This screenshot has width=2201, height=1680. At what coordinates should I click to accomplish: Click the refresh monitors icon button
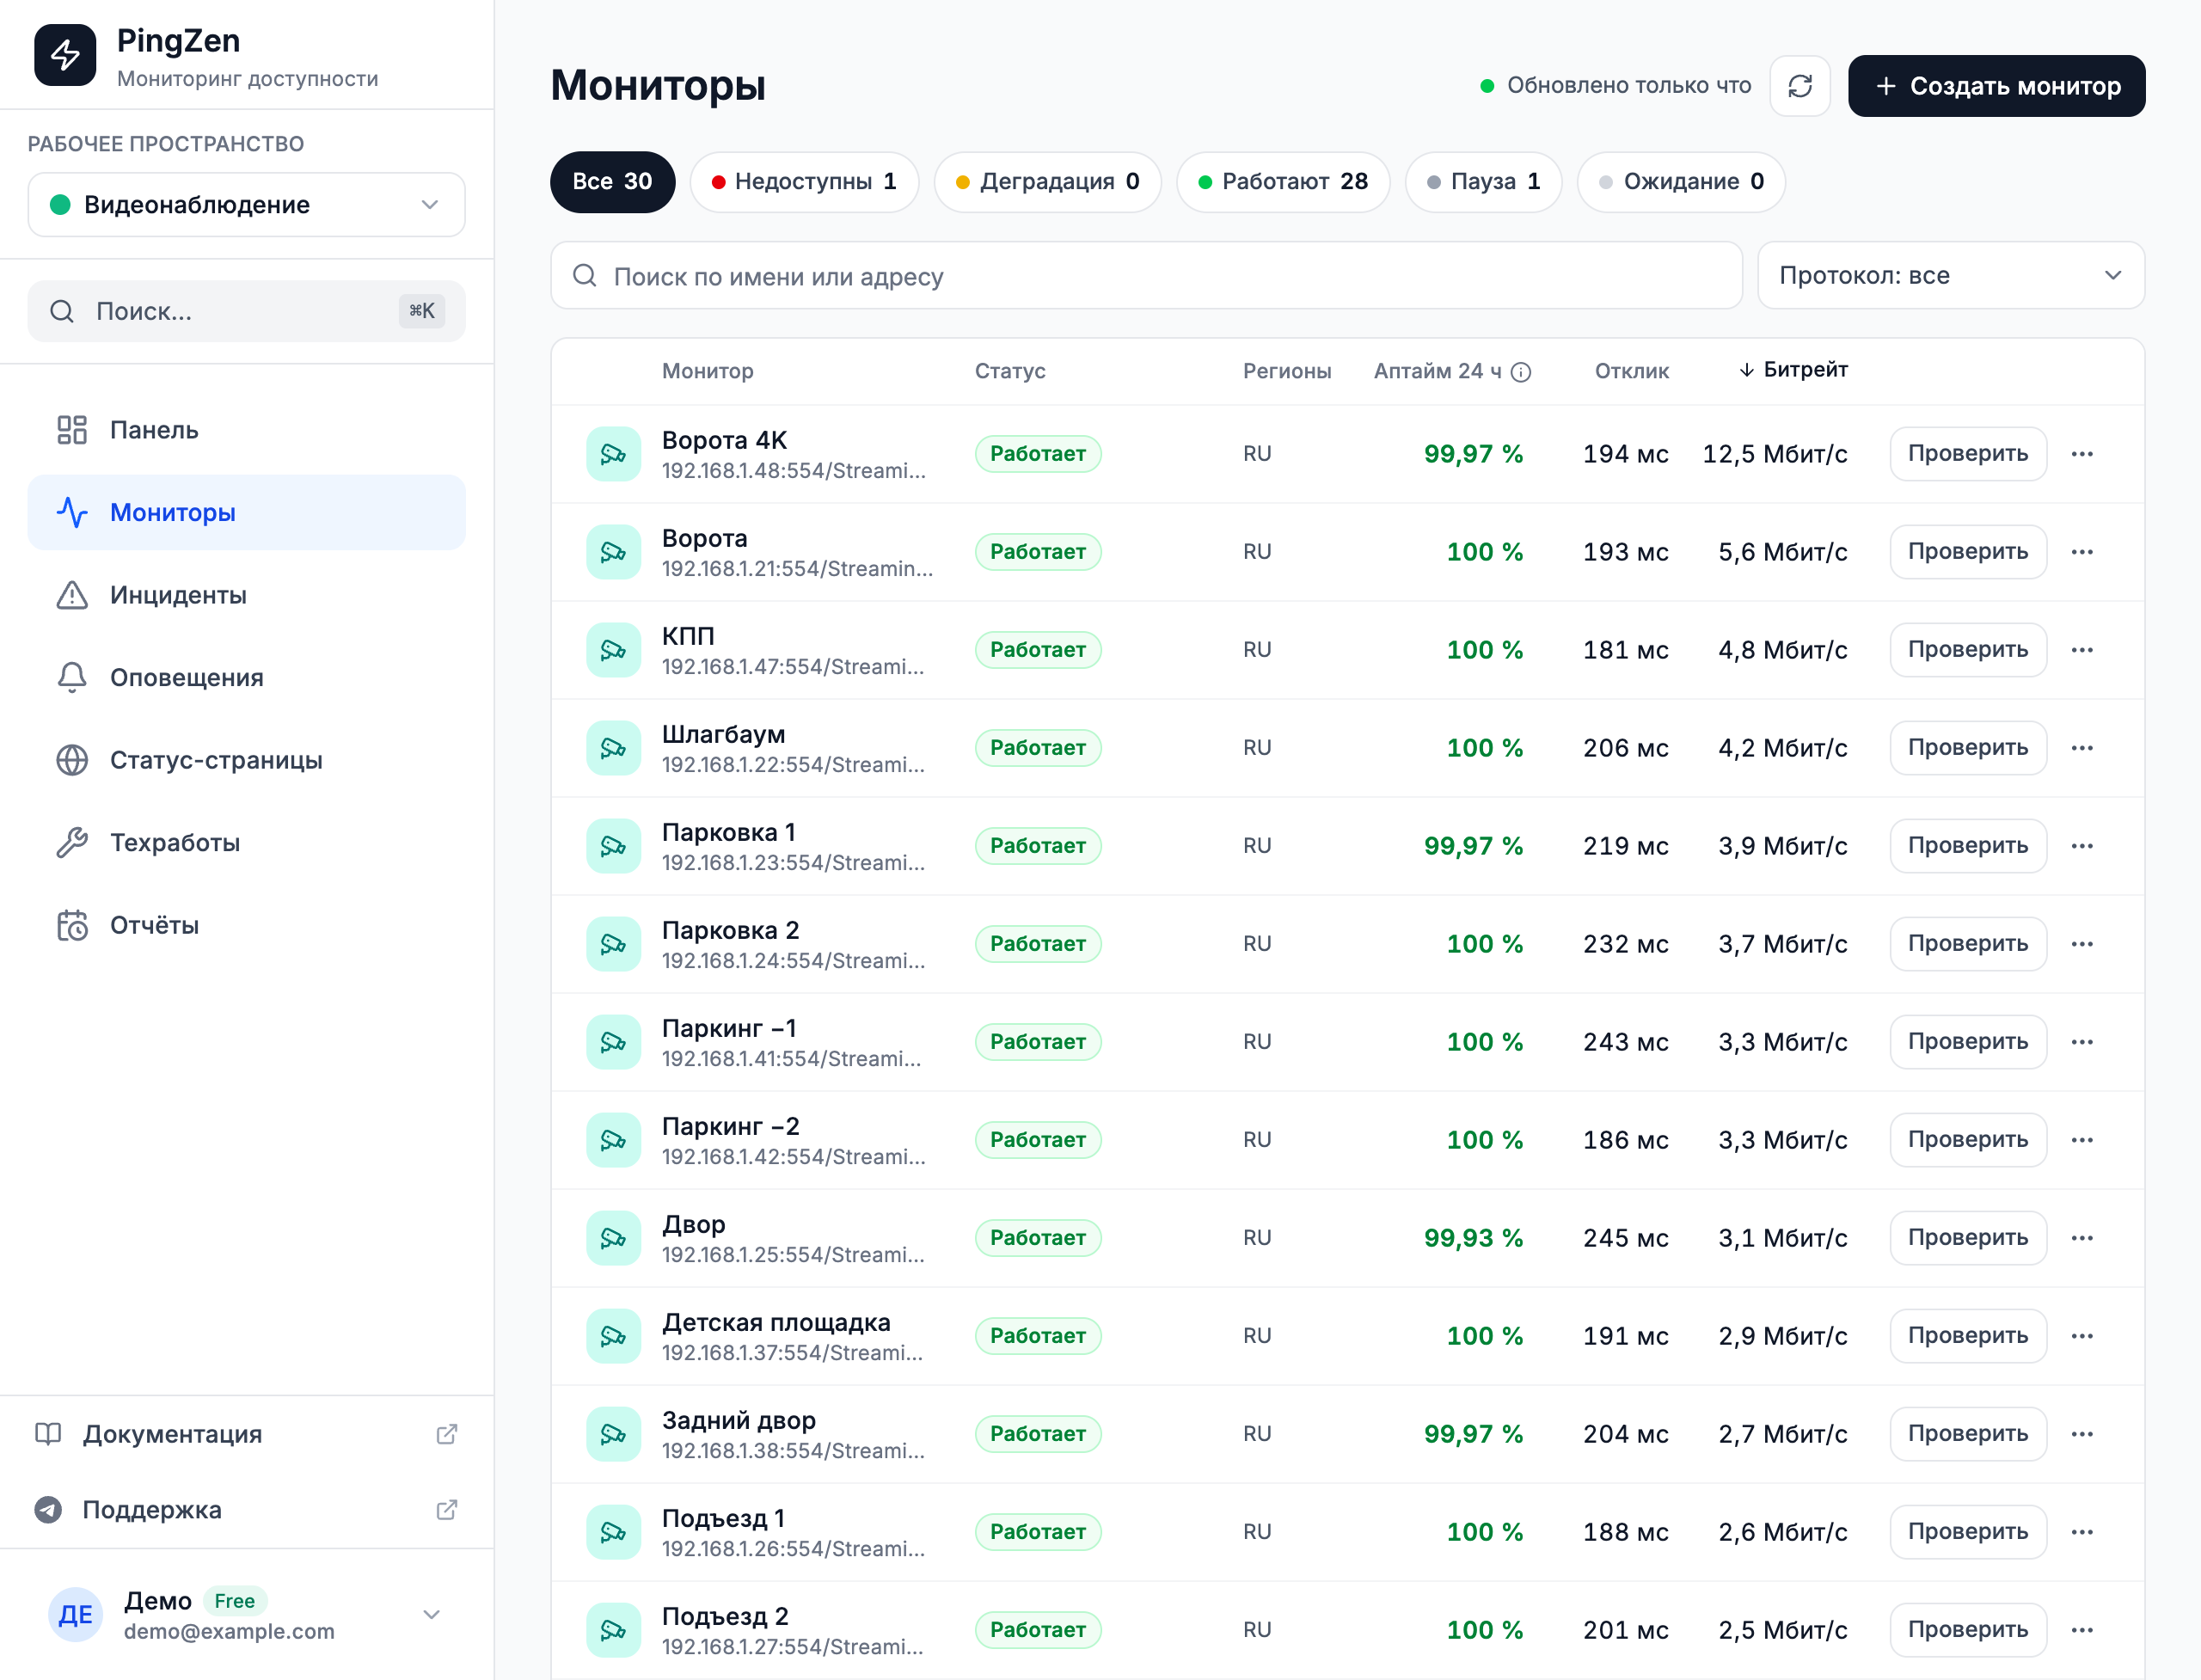click(1800, 86)
